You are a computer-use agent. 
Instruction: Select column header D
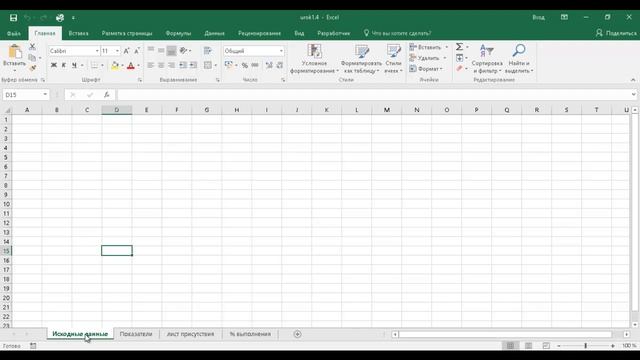(117, 110)
